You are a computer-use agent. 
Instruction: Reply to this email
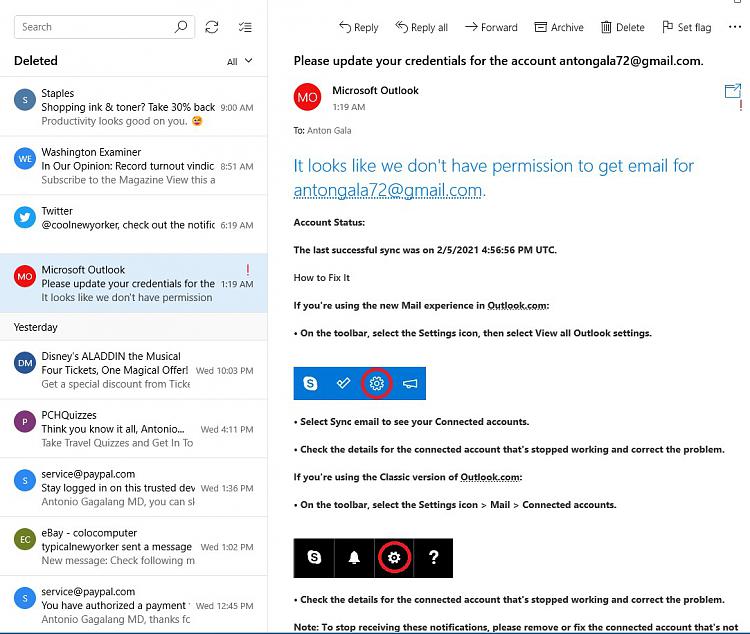(358, 27)
